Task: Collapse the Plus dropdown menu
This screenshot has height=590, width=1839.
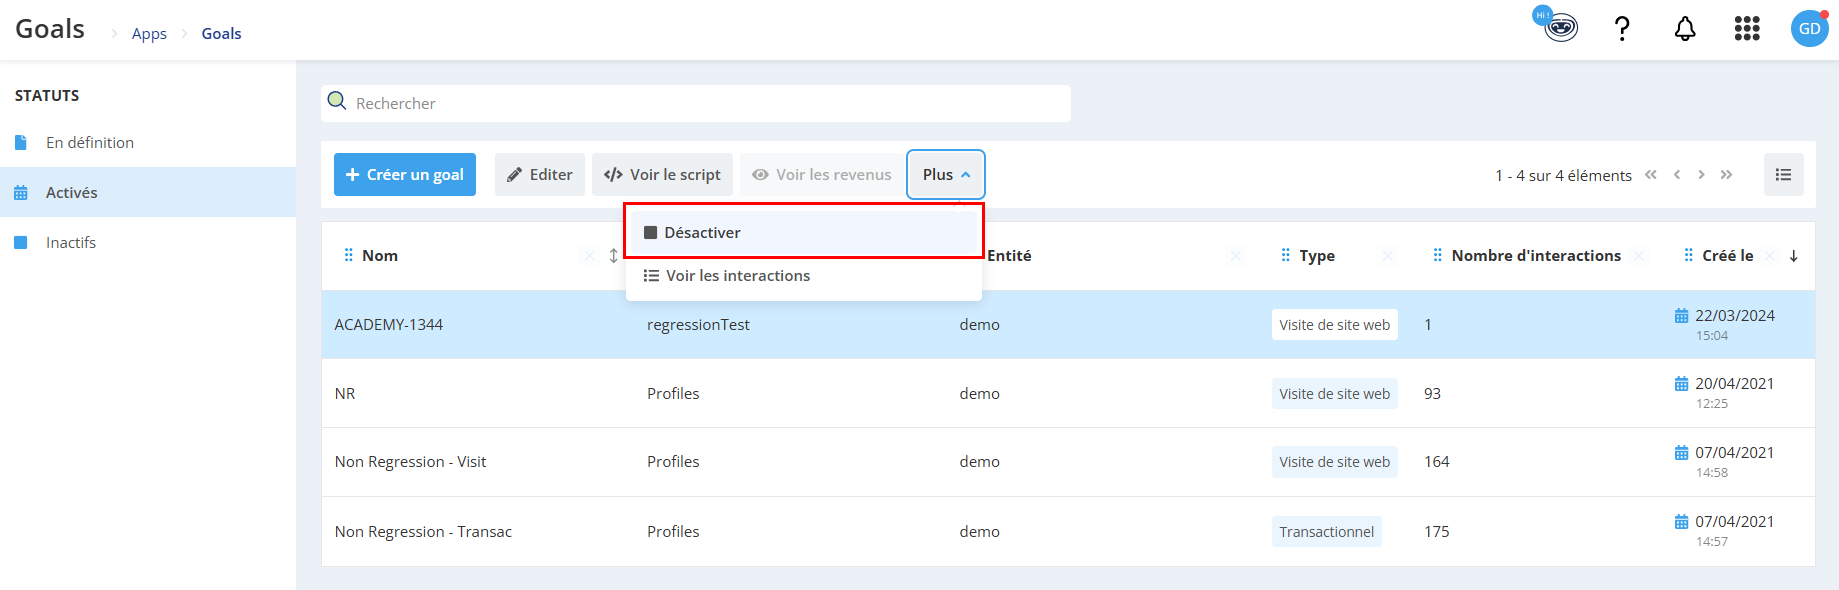Action: coord(946,174)
